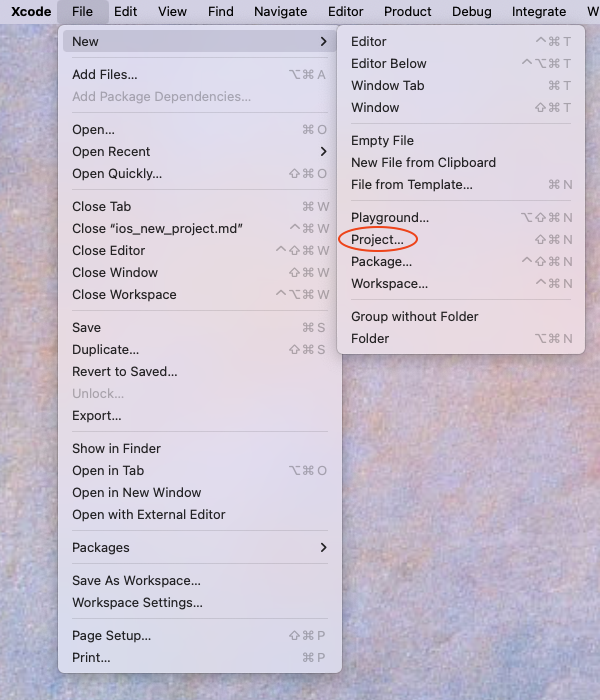Select File from Template... option
Screen dimensions: 600x700
(x=411, y=185)
